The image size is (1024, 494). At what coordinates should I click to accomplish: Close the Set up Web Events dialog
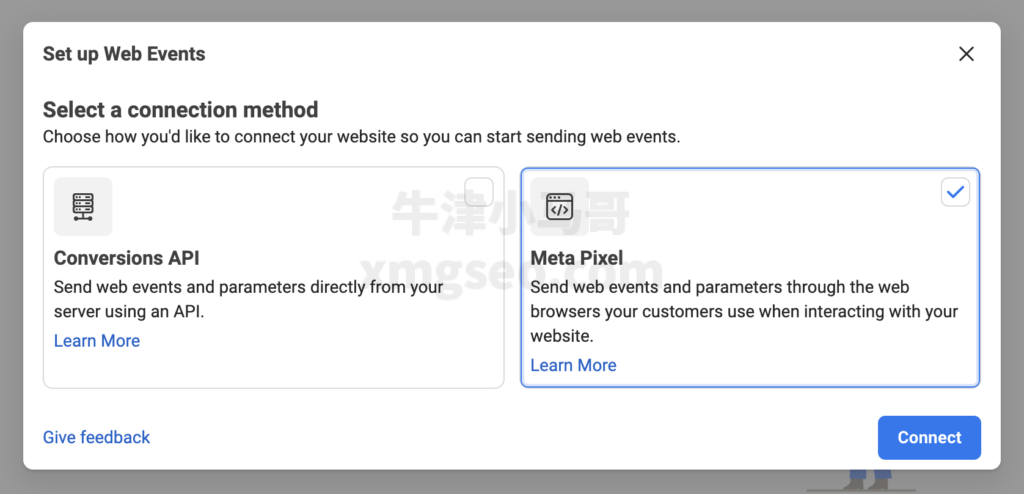click(x=967, y=54)
